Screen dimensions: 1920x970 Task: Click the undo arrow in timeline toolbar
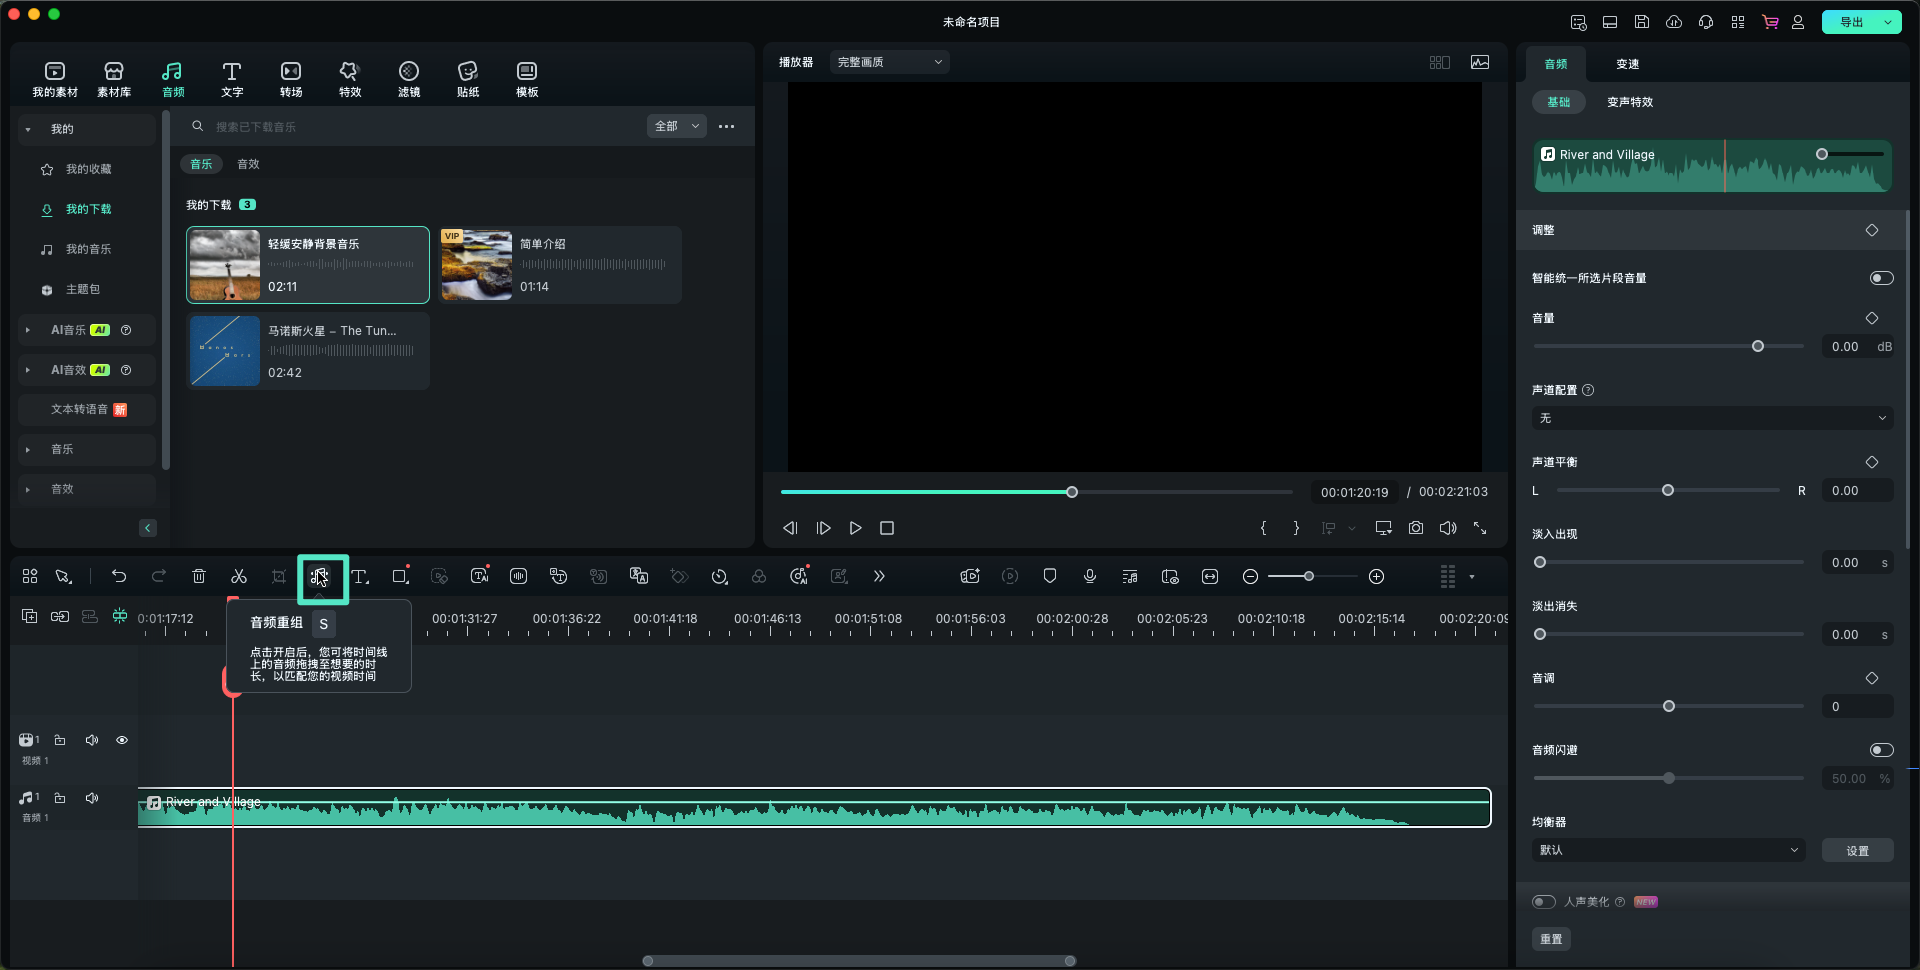pyautogui.click(x=119, y=576)
